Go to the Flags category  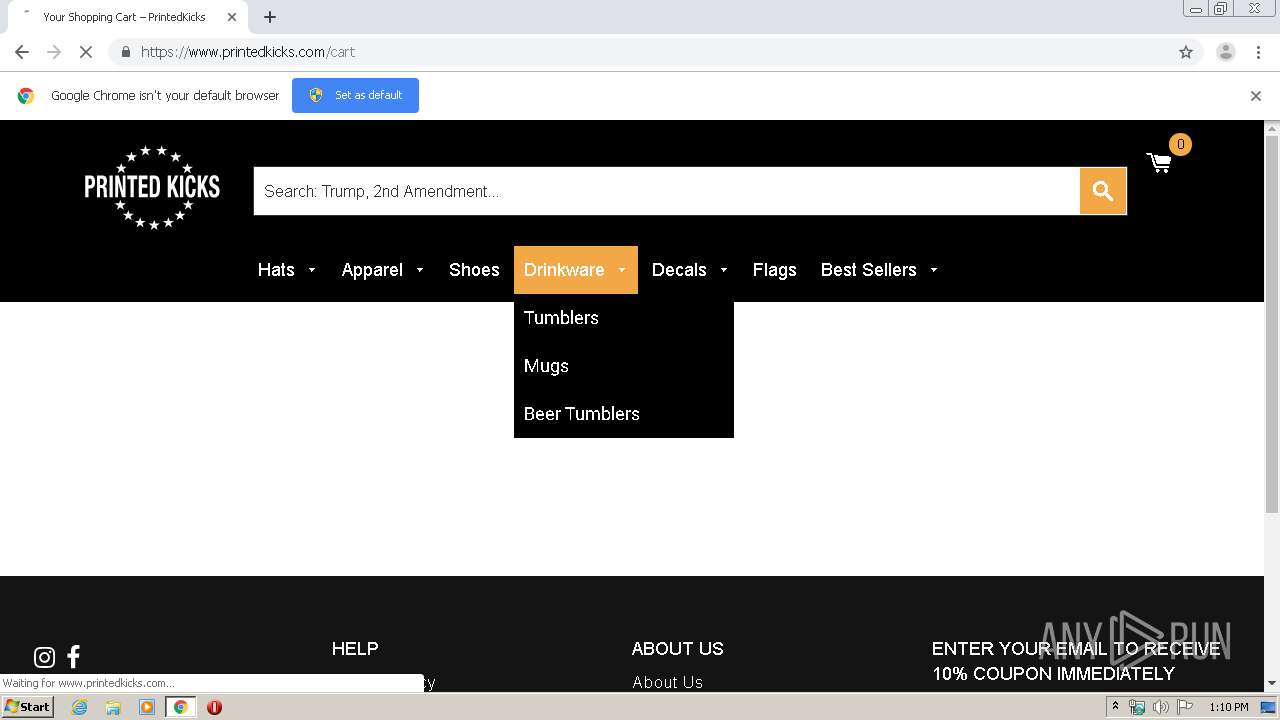[774, 270]
